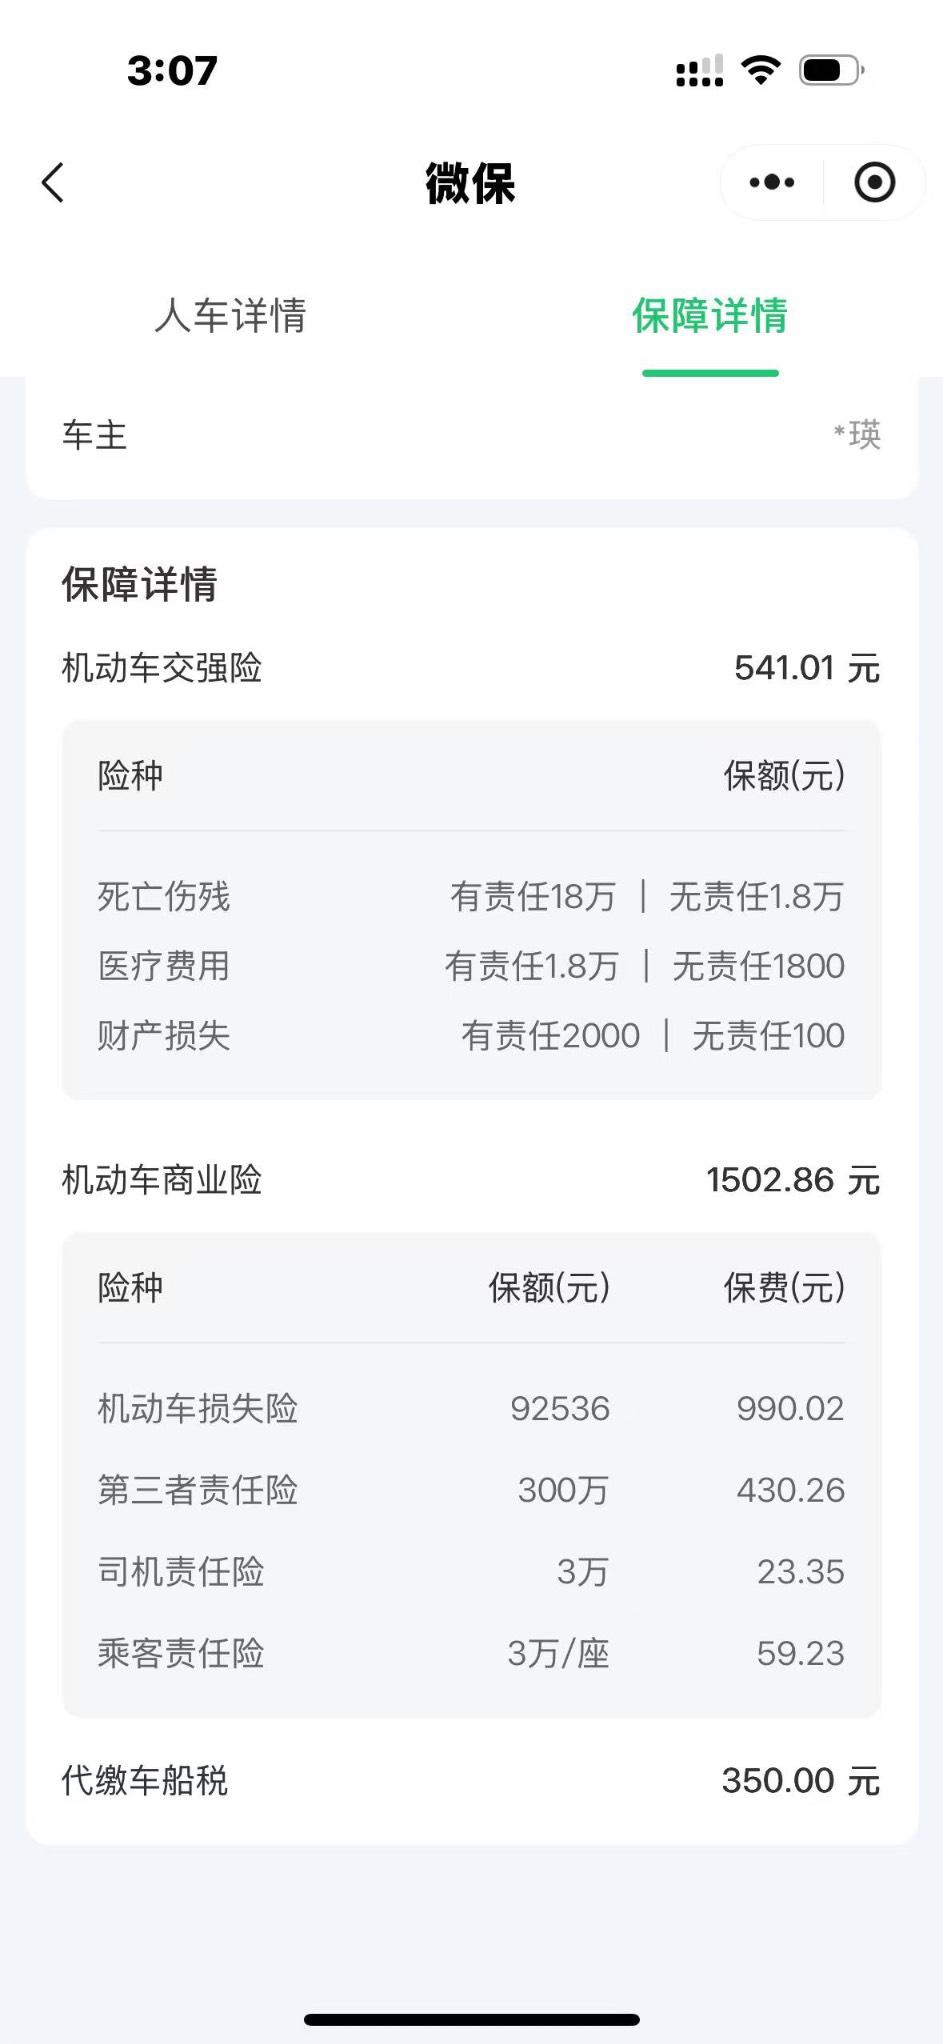
Task: Tap the 医疗费用 coverage row
Action: click(x=471, y=966)
